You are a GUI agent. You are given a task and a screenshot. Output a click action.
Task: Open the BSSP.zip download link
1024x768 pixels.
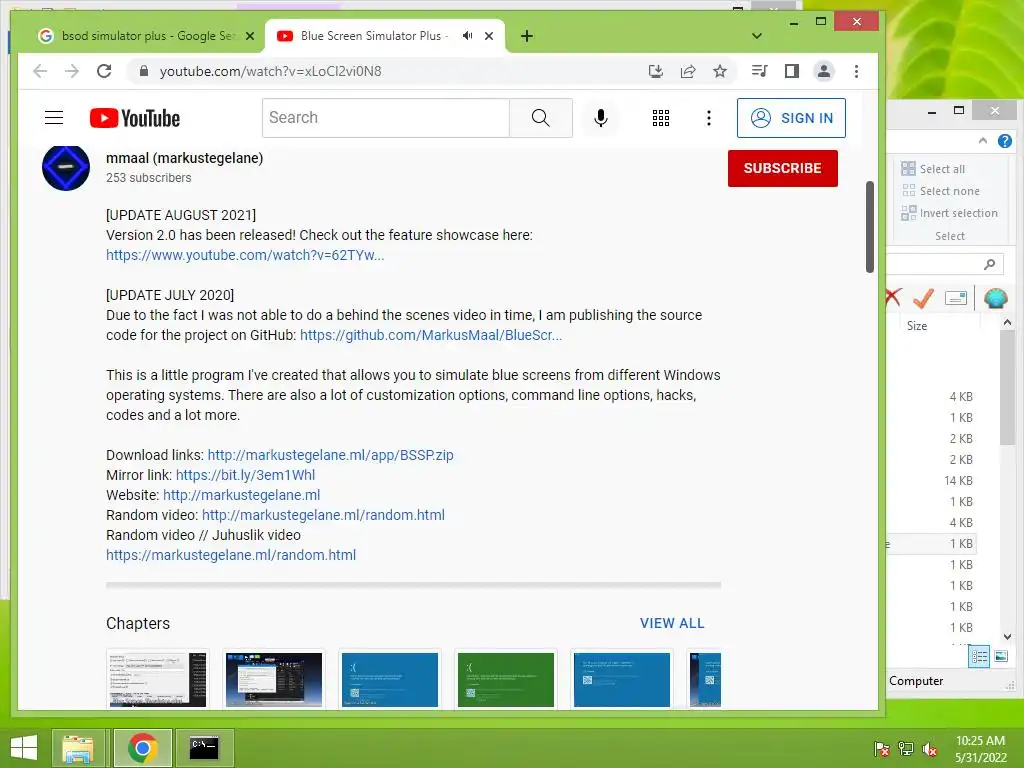pyautogui.click(x=330, y=455)
